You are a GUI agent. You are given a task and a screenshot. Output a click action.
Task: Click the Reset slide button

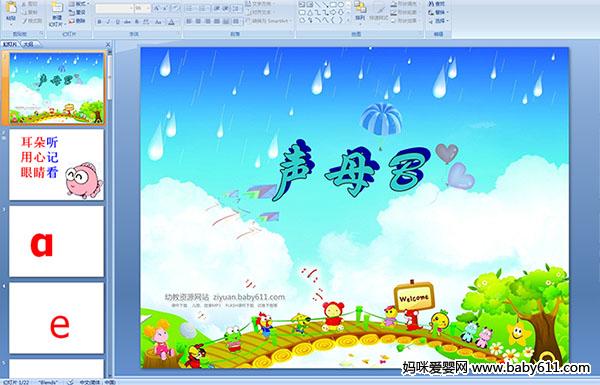[x=77, y=12]
